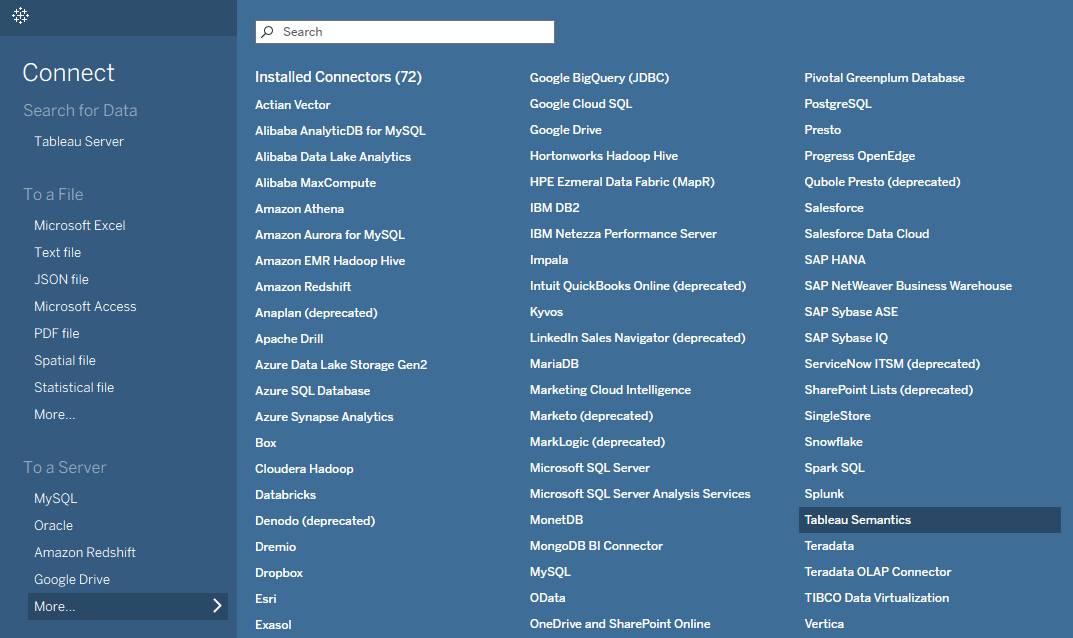Select Splunk connector
The image size is (1073, 638).
(824, 494)
